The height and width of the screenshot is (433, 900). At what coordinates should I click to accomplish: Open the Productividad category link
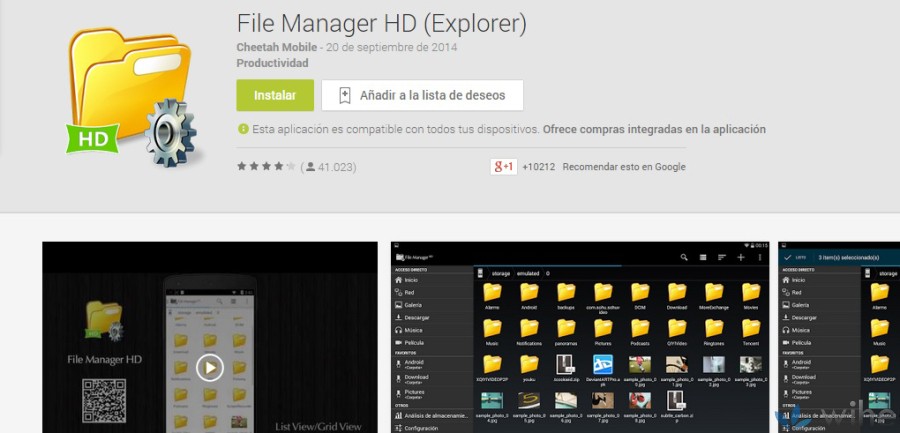[273, 63]
